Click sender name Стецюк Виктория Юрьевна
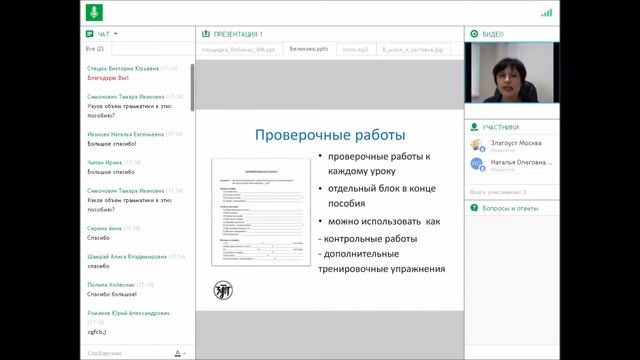 (123, 68)
